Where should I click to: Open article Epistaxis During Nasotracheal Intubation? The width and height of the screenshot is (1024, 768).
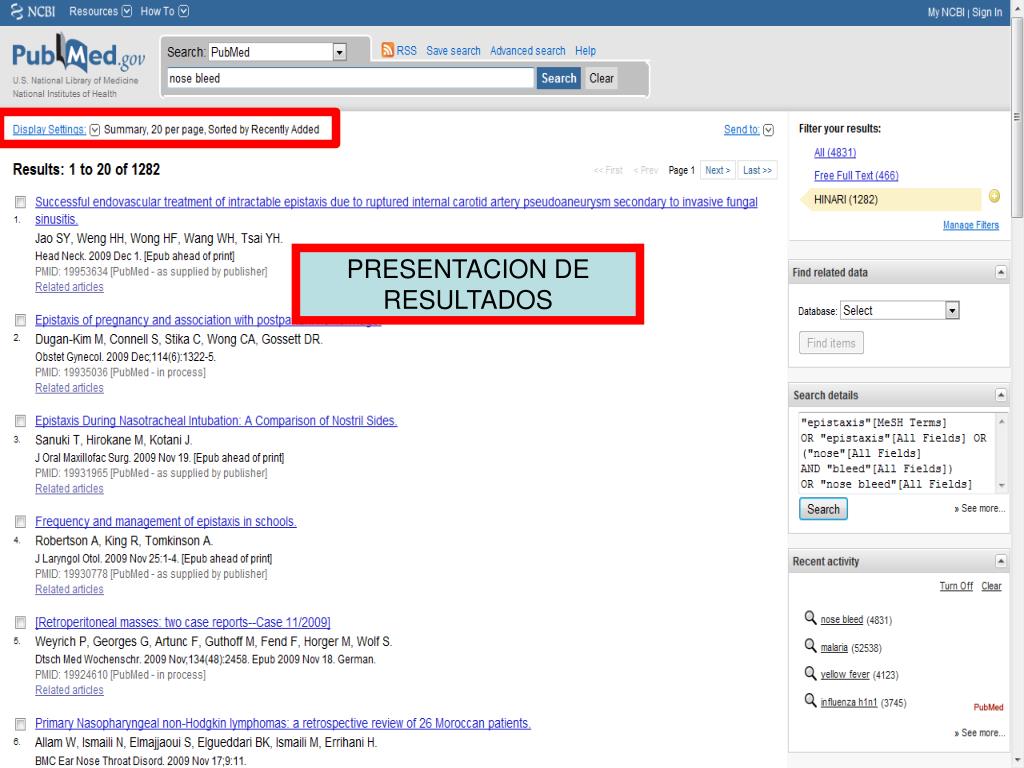click(x=216, y=421)
